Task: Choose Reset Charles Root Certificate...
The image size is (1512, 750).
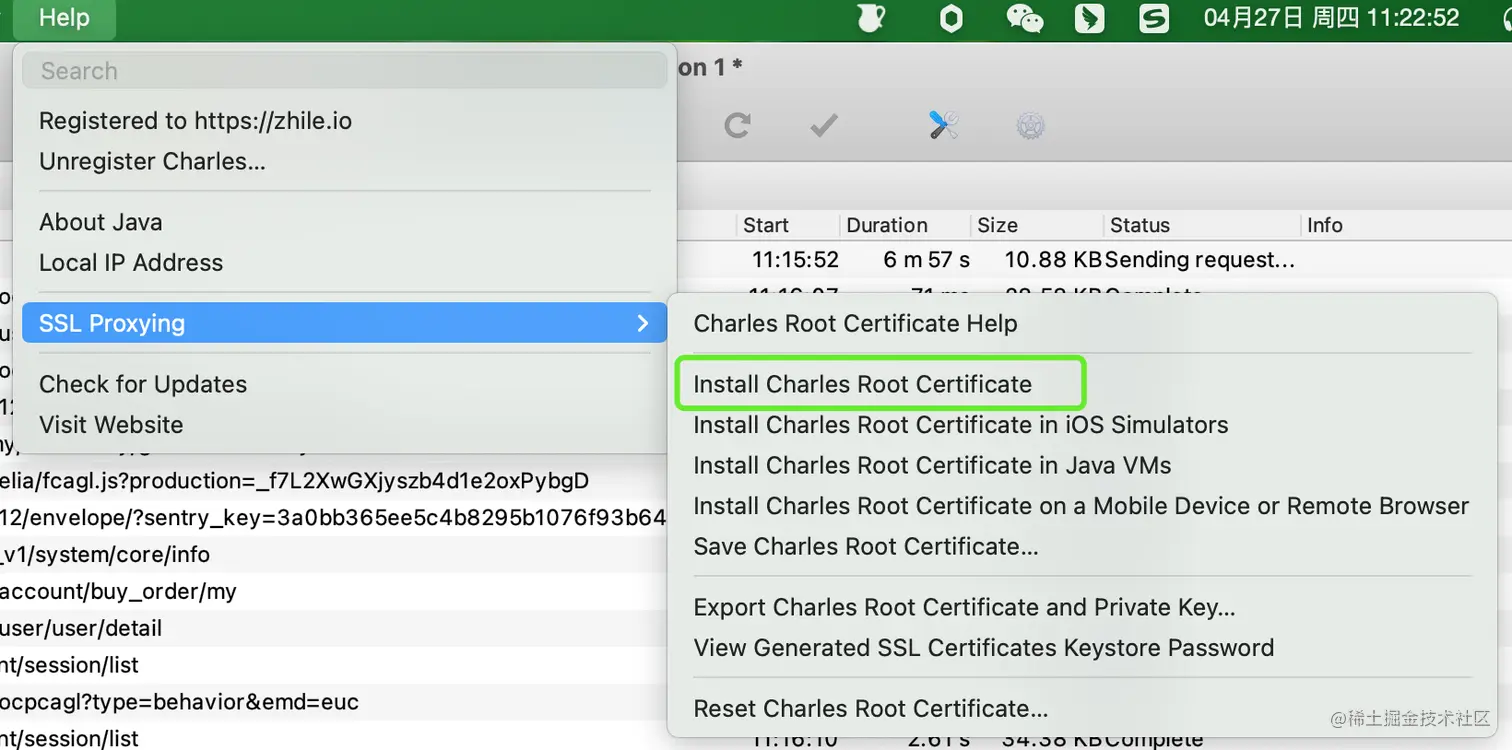Action: 1081,708
